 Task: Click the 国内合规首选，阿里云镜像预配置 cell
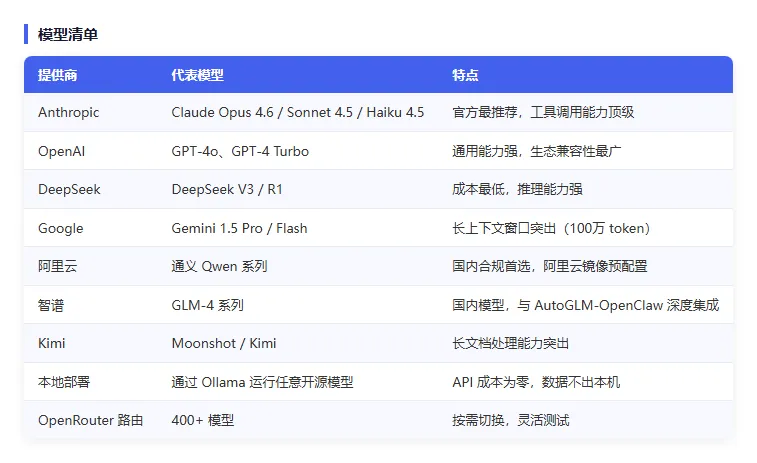549,267
